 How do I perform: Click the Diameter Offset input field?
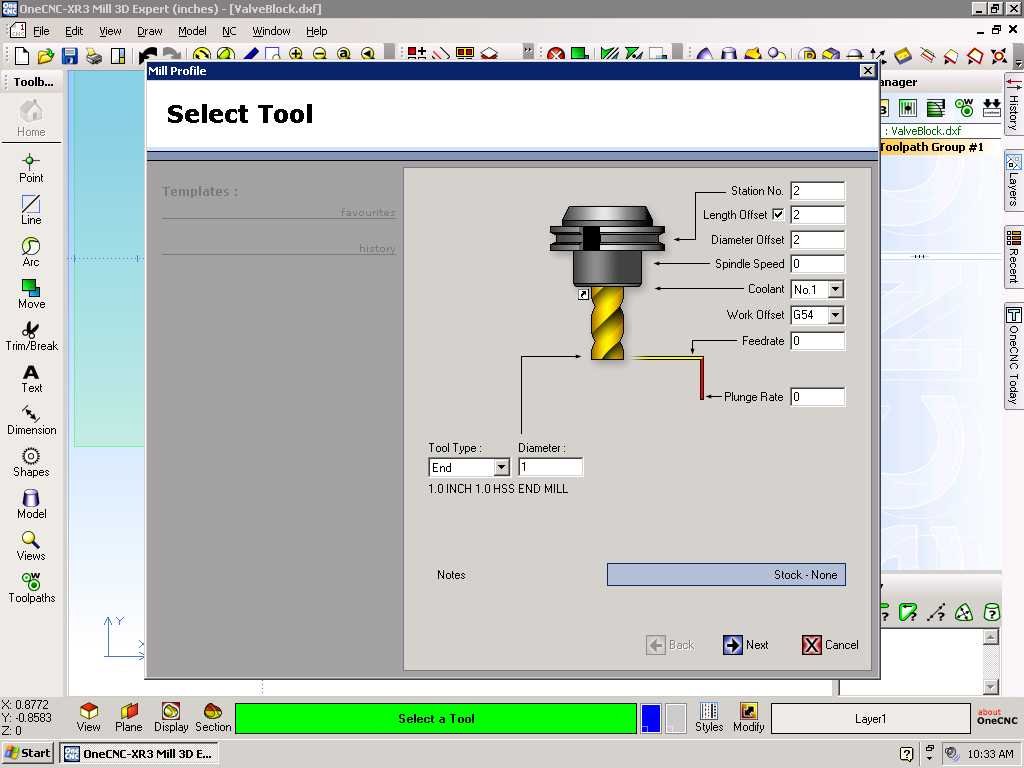tap(817, 240)
